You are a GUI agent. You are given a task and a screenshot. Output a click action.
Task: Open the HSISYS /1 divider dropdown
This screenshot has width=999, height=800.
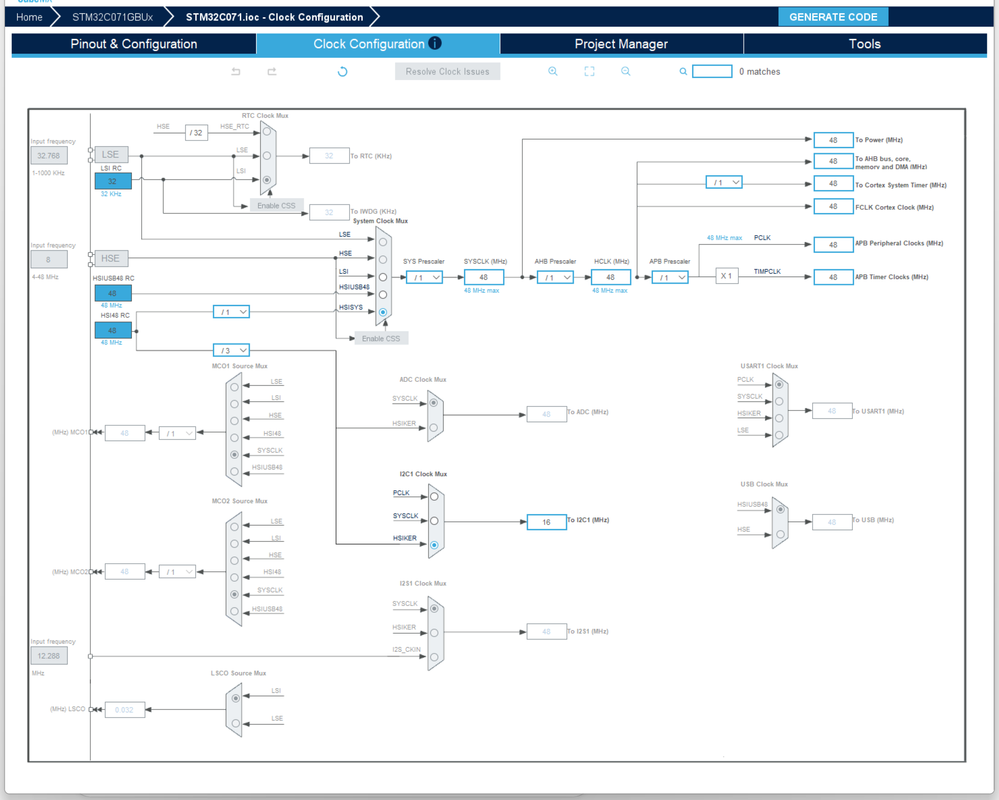(x=231, y=312)
